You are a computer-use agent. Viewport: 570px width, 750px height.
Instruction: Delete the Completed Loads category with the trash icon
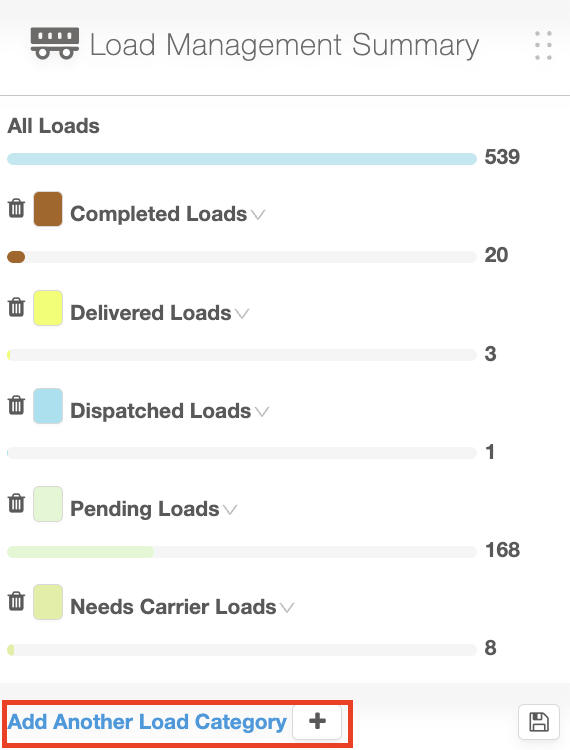click(x=16, y=208)
